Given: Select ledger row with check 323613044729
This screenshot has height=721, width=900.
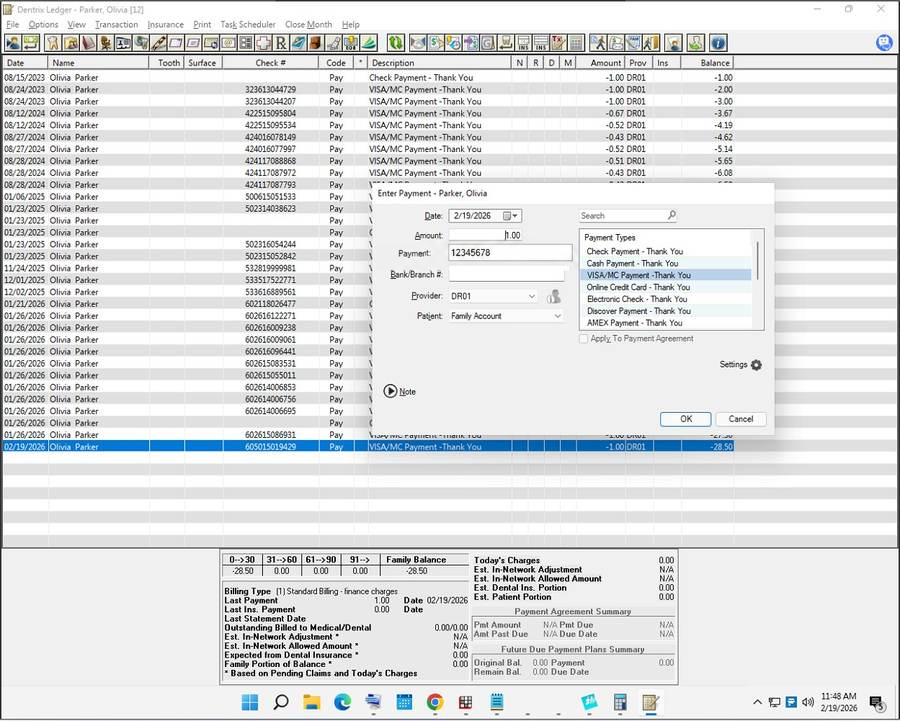Looking at the screenshot, I should (368, 90).
